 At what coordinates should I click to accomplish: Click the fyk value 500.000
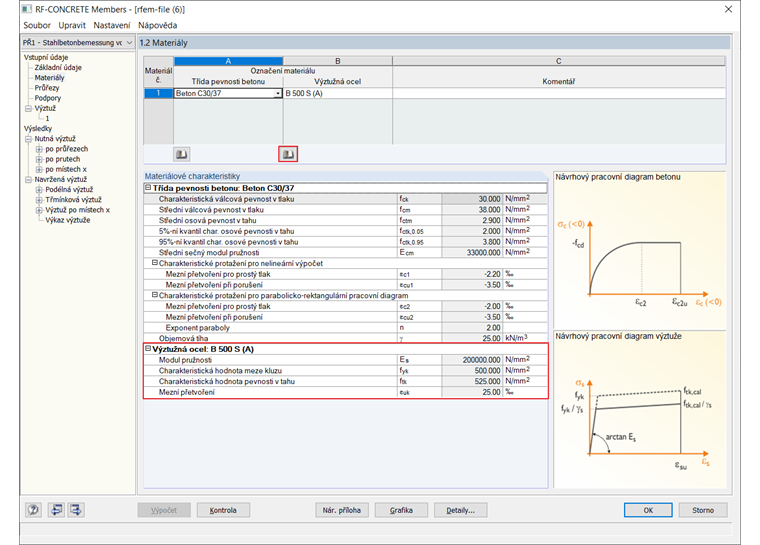click(x=473, y=370)
